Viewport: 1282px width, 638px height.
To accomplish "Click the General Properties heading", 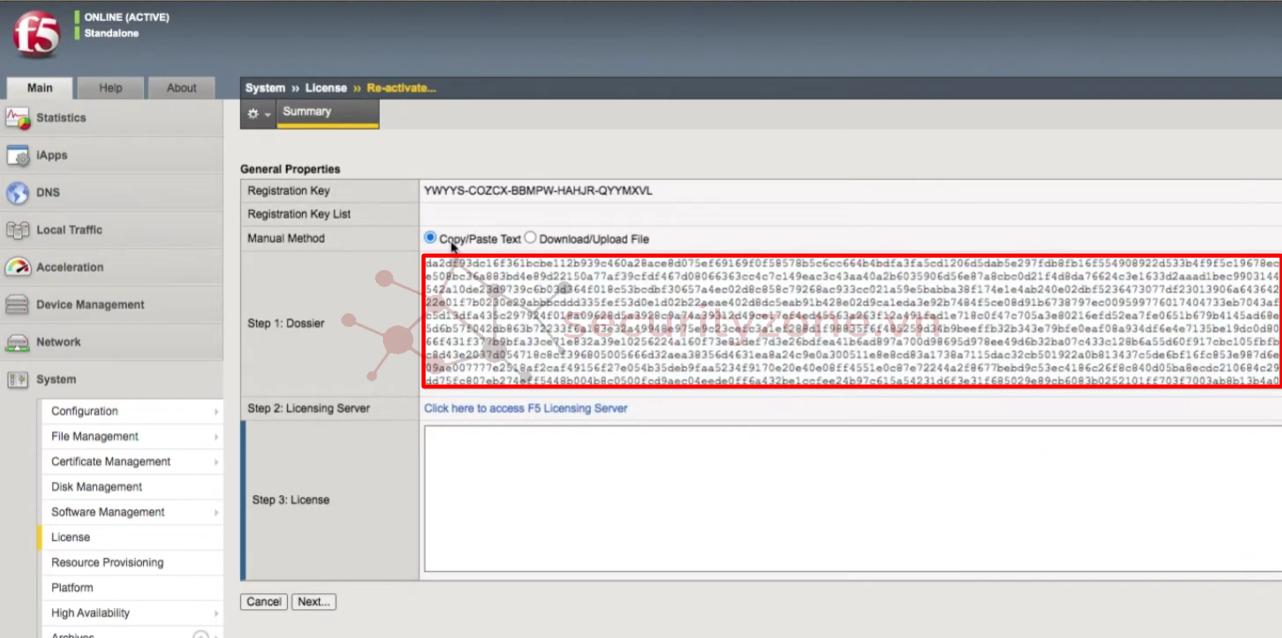I will (290, 169).
